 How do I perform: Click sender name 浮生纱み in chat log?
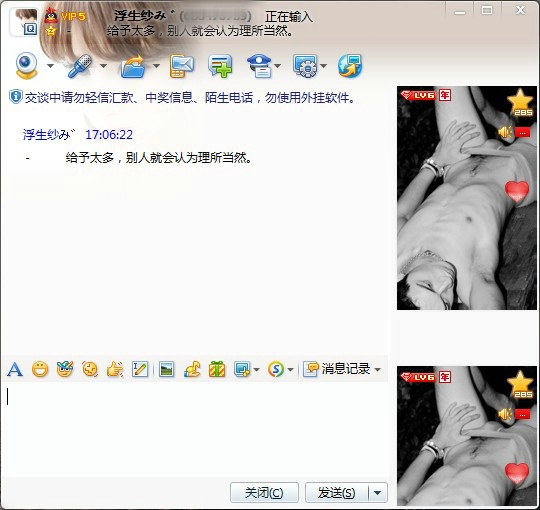click(x=49, y=134)
